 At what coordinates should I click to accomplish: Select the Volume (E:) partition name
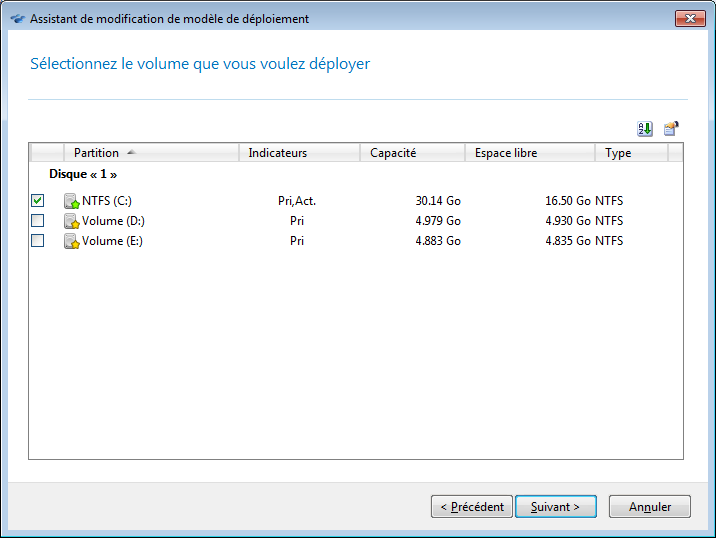(112, 241)
